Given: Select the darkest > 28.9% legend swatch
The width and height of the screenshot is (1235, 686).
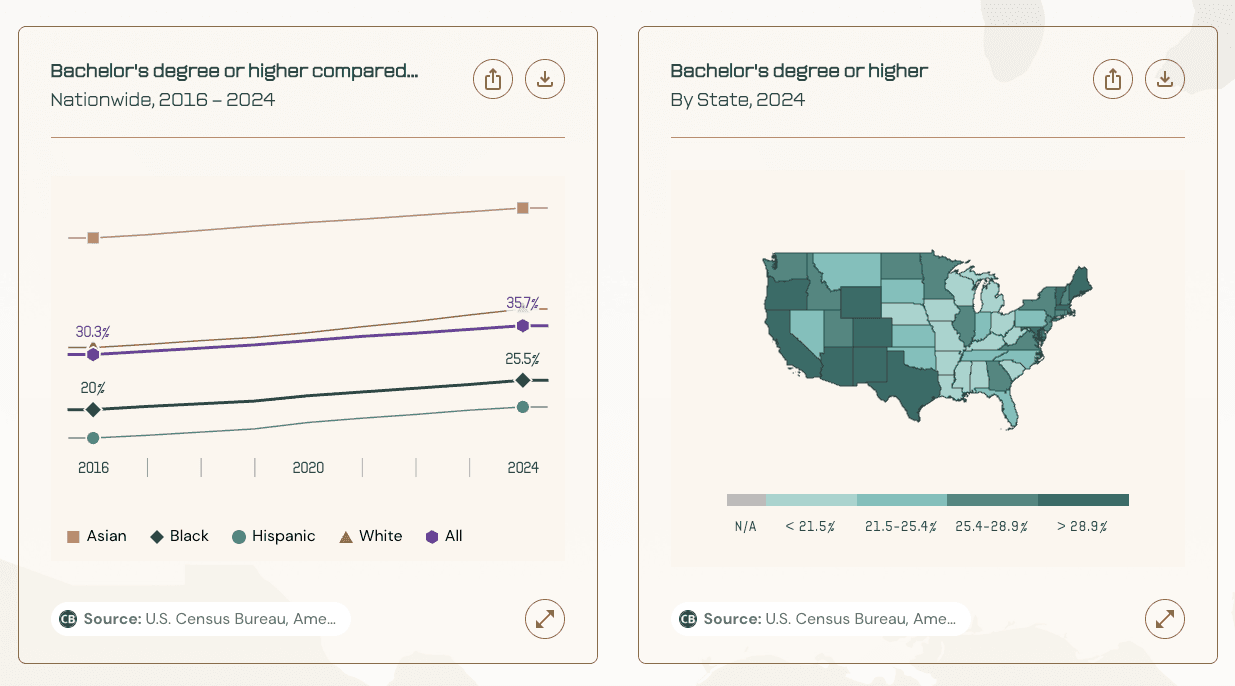Looking at the screenshot, I should [x=1083, y=499].
